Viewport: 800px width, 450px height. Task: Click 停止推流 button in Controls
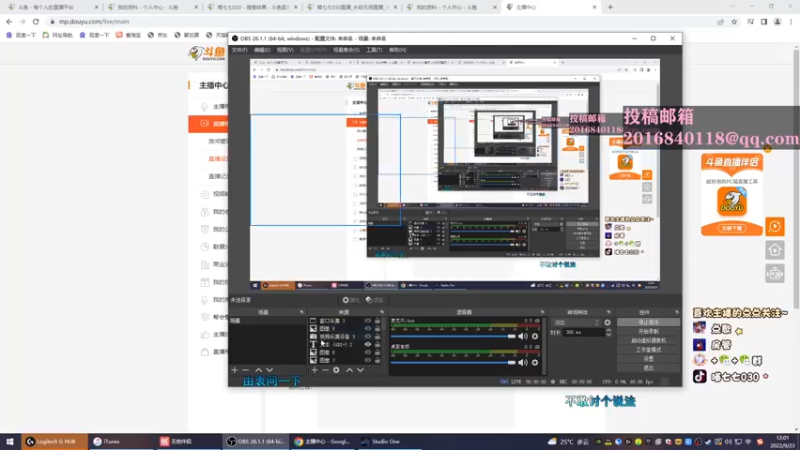[648, 322]
